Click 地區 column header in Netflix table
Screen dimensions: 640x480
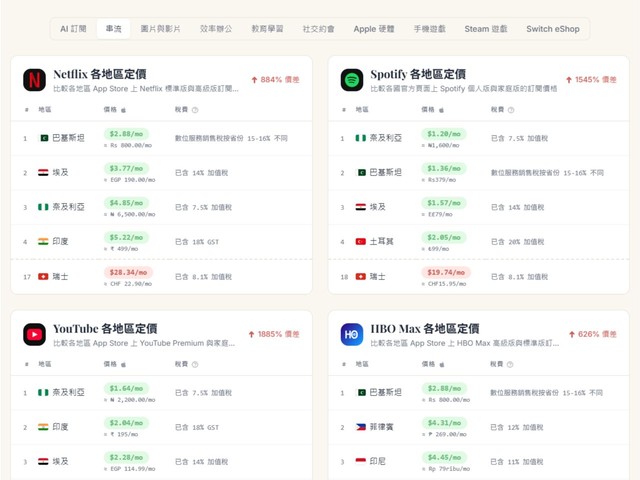(x=45, y=110)
